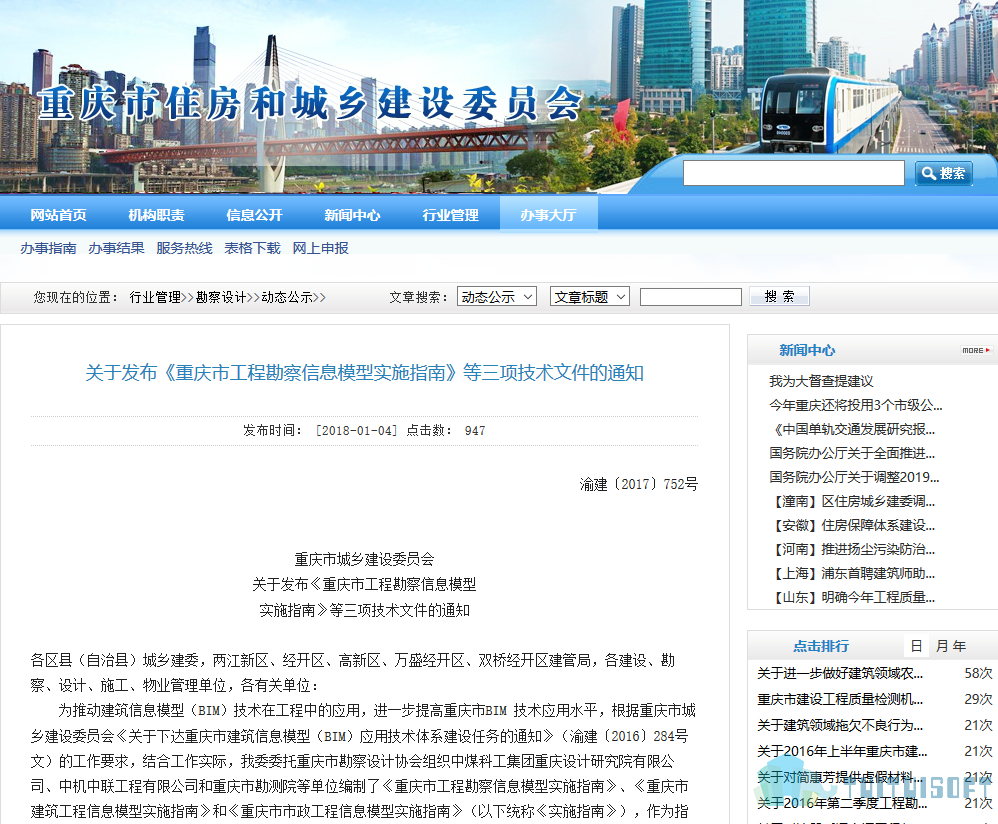Click the 新闻中心 panel heading
The width and height of the screenshot is (998, 824).
[807, 350]
